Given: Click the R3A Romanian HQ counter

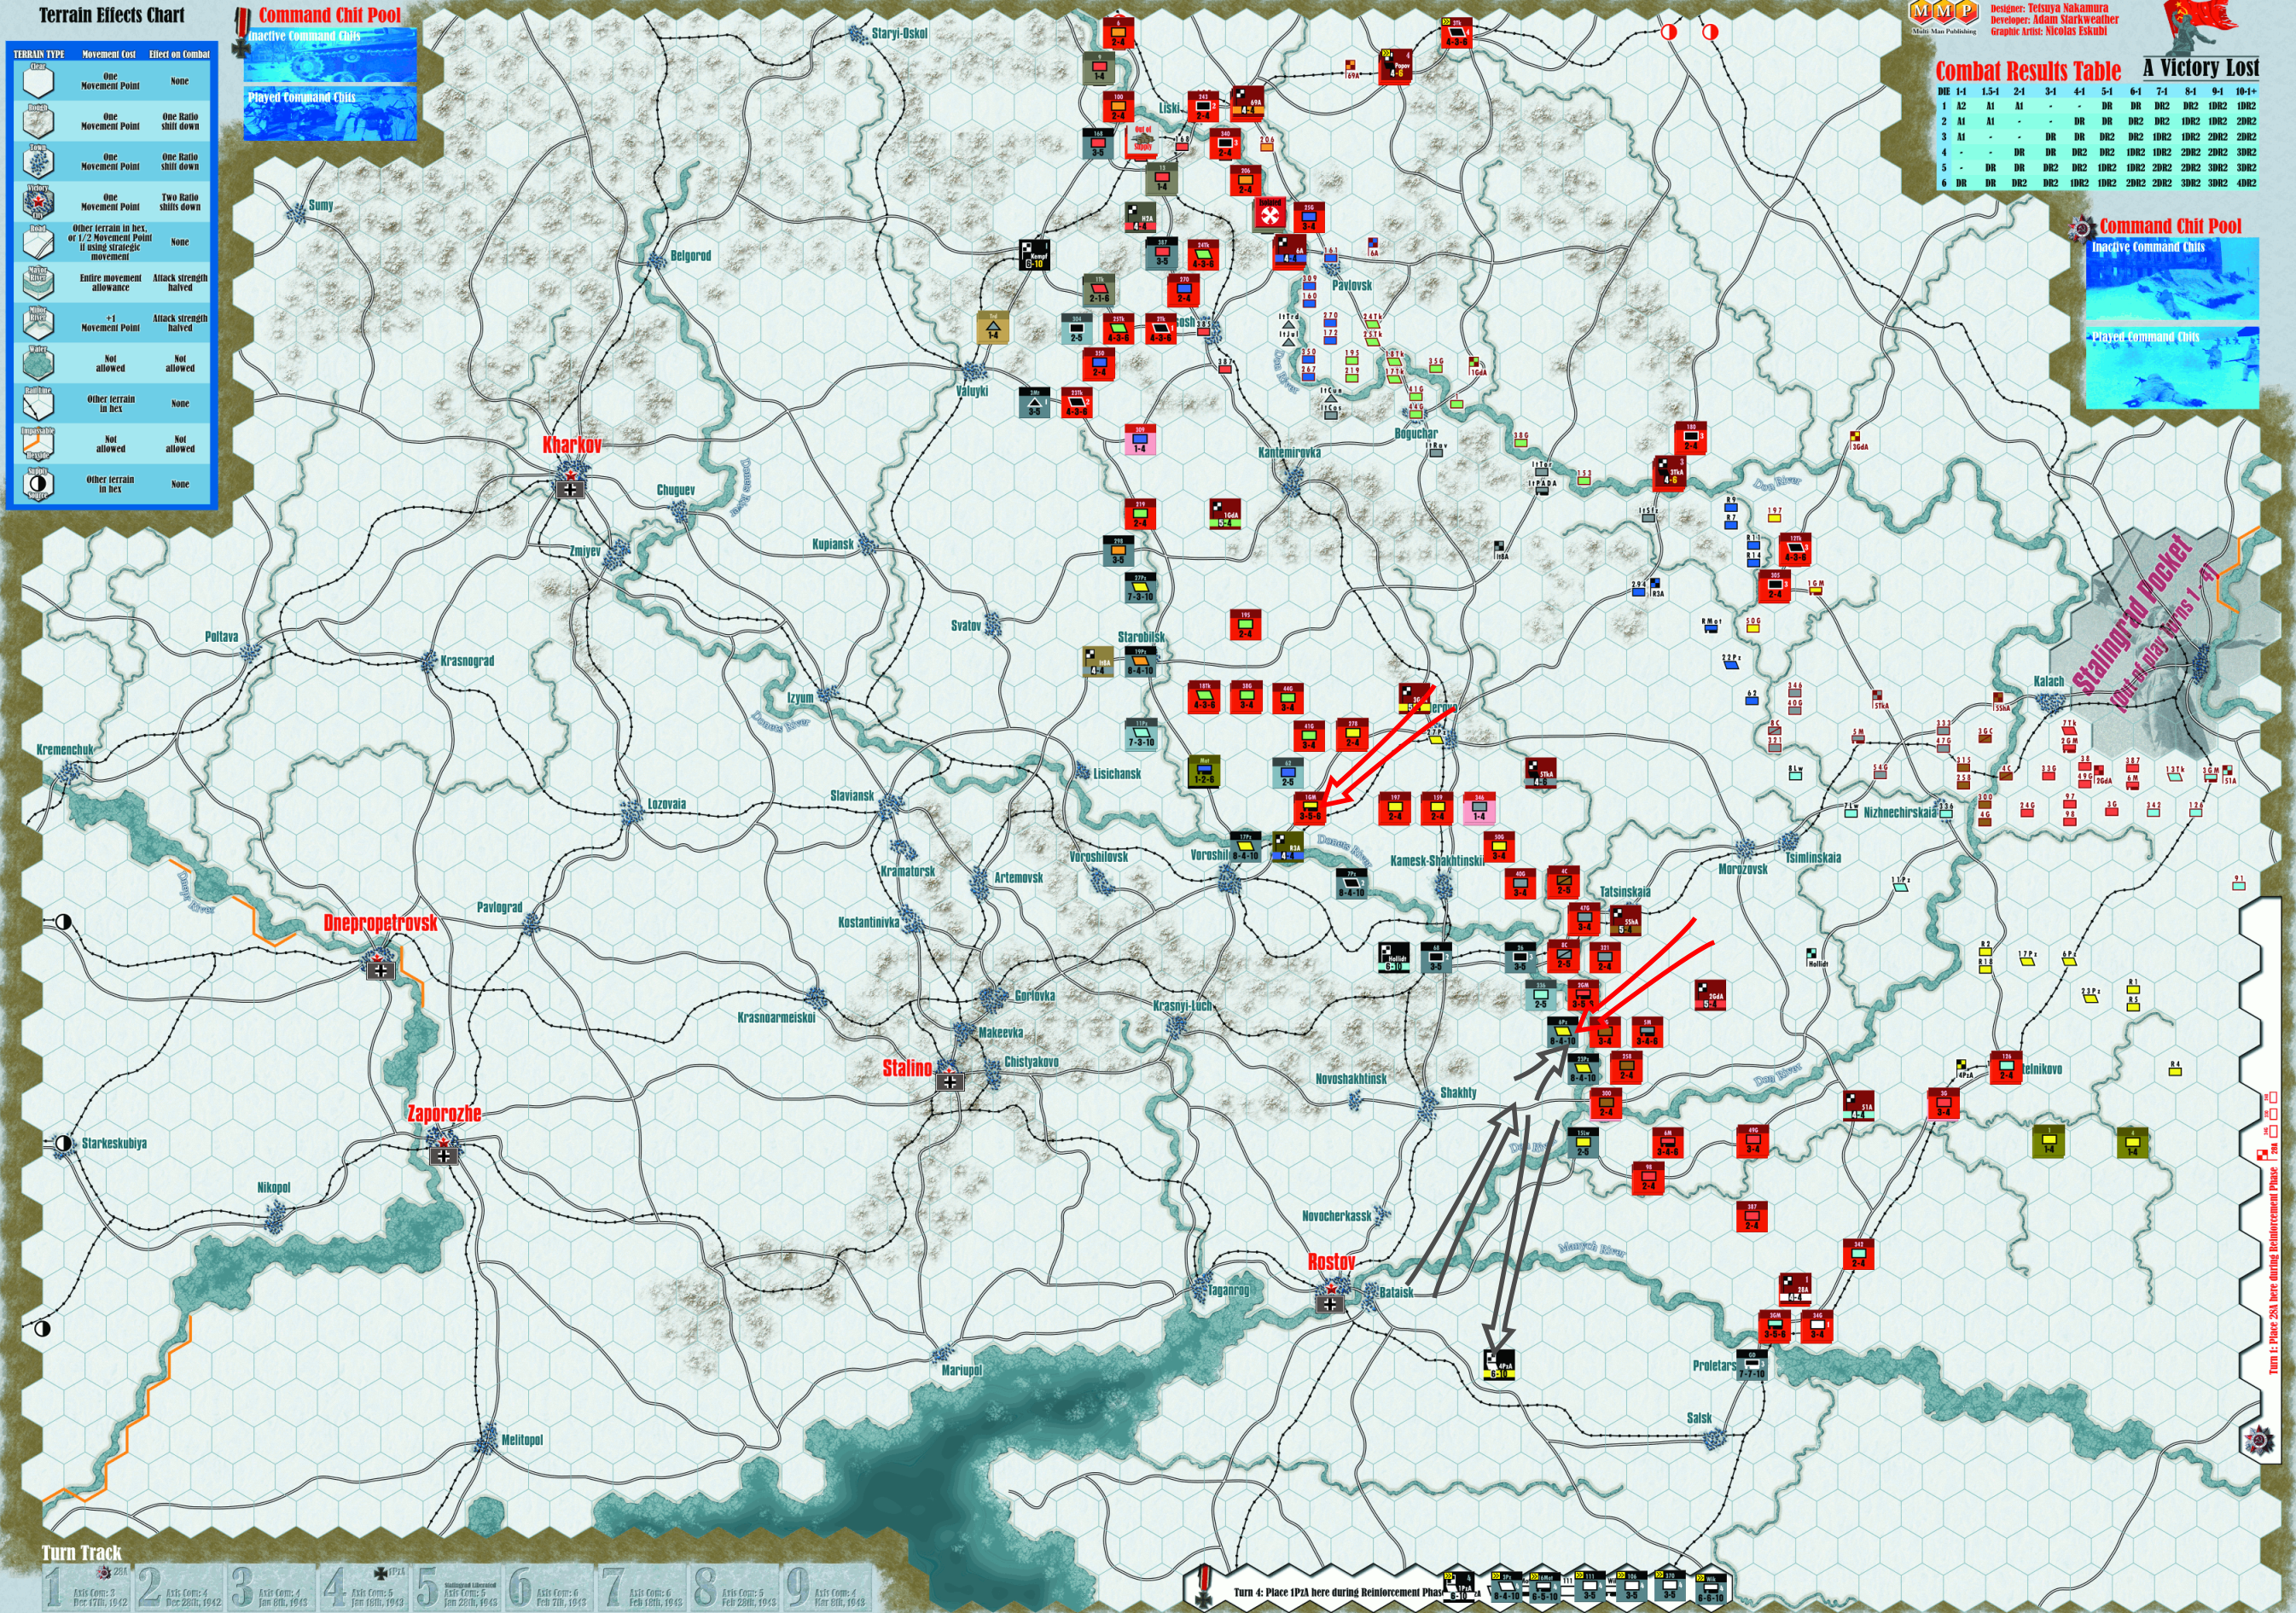Looking at the screenshot, I should [1288, 847].
